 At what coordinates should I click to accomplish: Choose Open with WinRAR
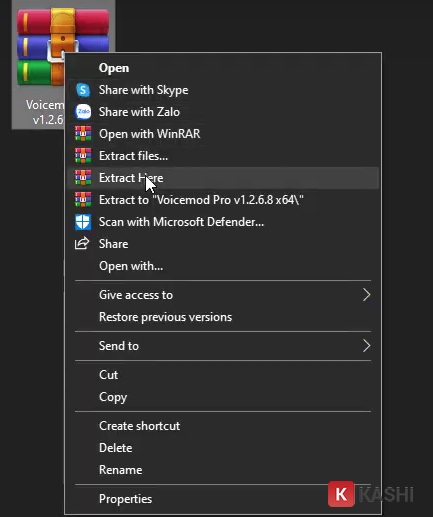pyautogui.click(x=223, y=134)
